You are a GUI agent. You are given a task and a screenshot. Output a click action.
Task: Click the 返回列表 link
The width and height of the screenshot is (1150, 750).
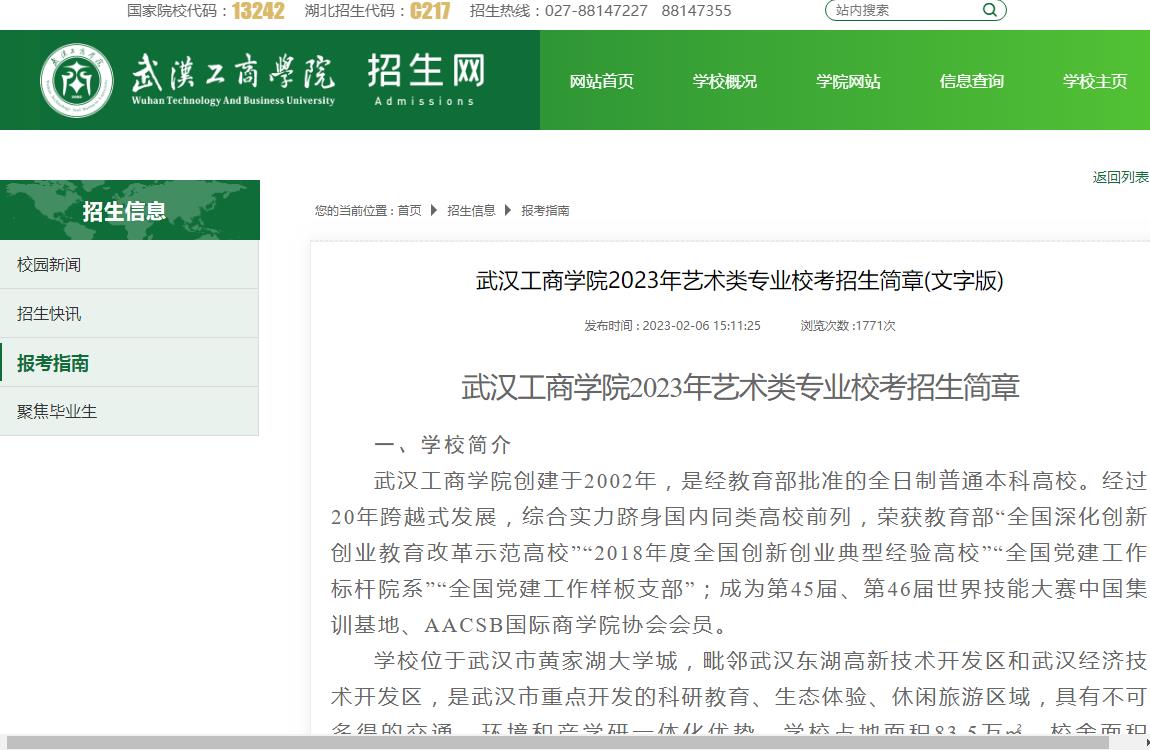(x=1121, y=177)
